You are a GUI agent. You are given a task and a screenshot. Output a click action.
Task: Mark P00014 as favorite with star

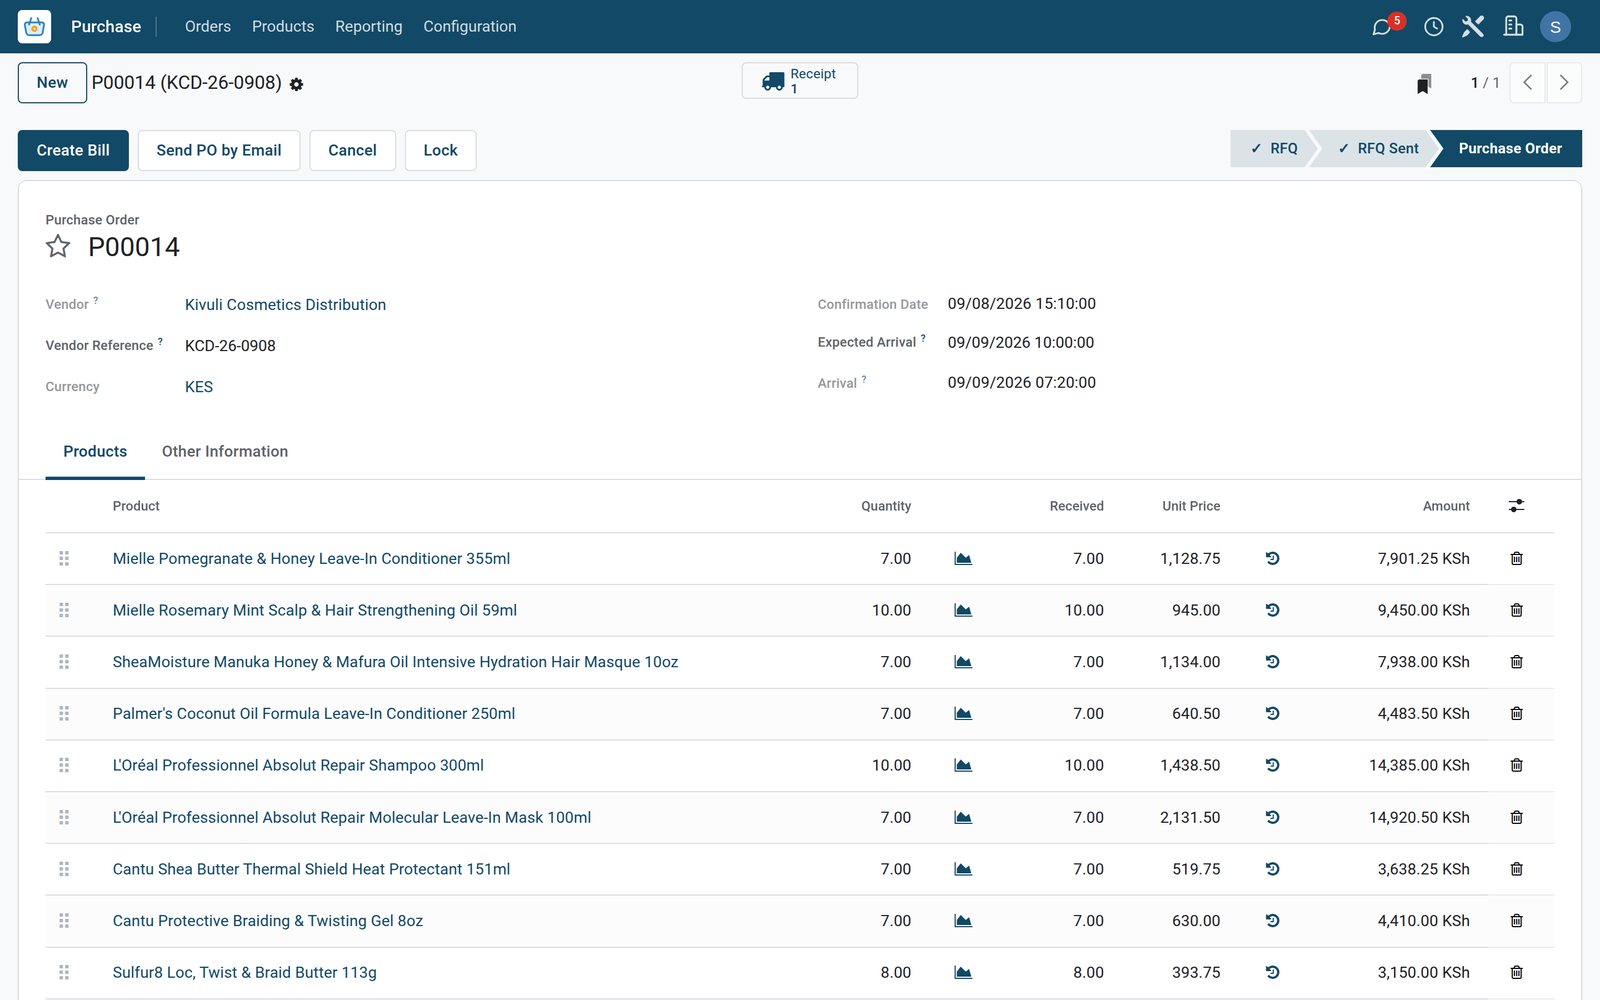coord(58,247)
